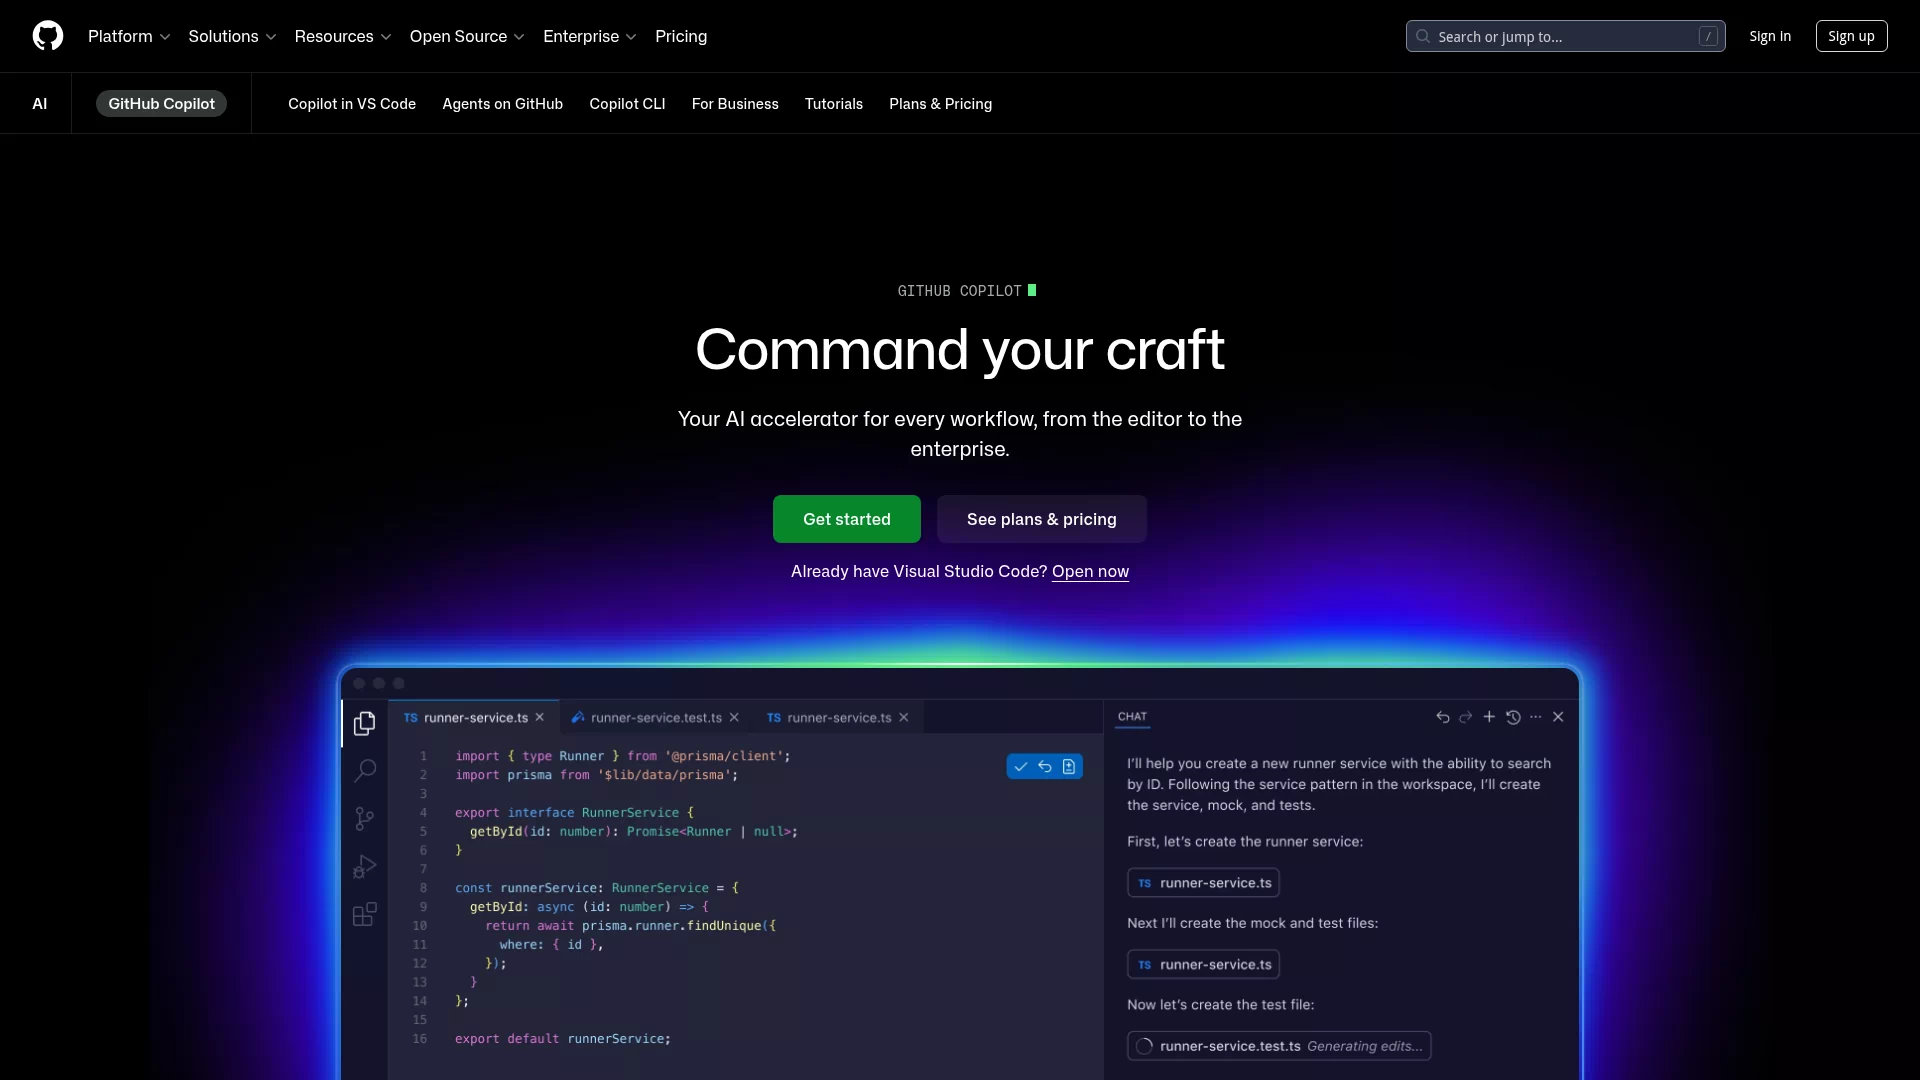Open the For Business page
Image resolution: width=1920 pixels, height=1080 pixels.
point(735,104)
